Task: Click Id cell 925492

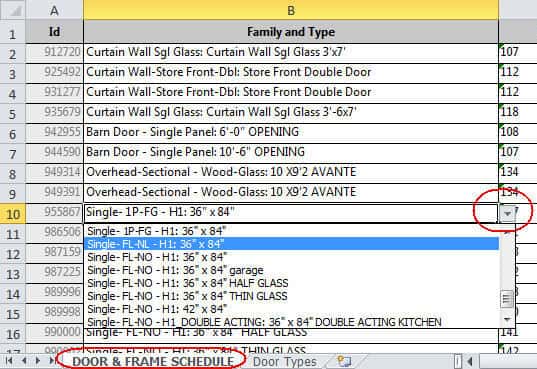Action: (x=54, y=72)
